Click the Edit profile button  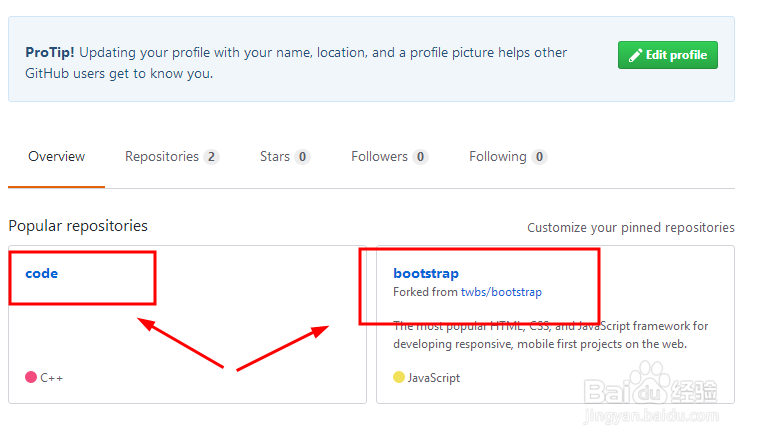(667, 55)
